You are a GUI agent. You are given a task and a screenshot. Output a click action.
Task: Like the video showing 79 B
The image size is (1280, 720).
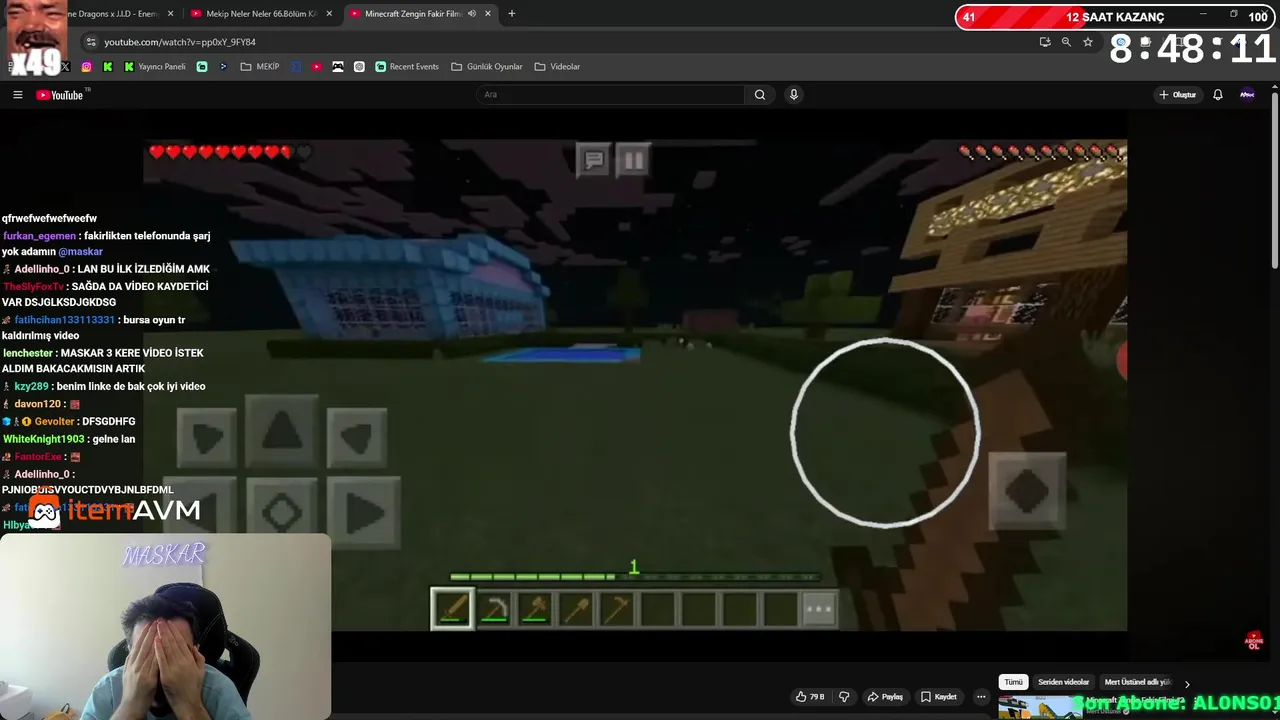810,697
